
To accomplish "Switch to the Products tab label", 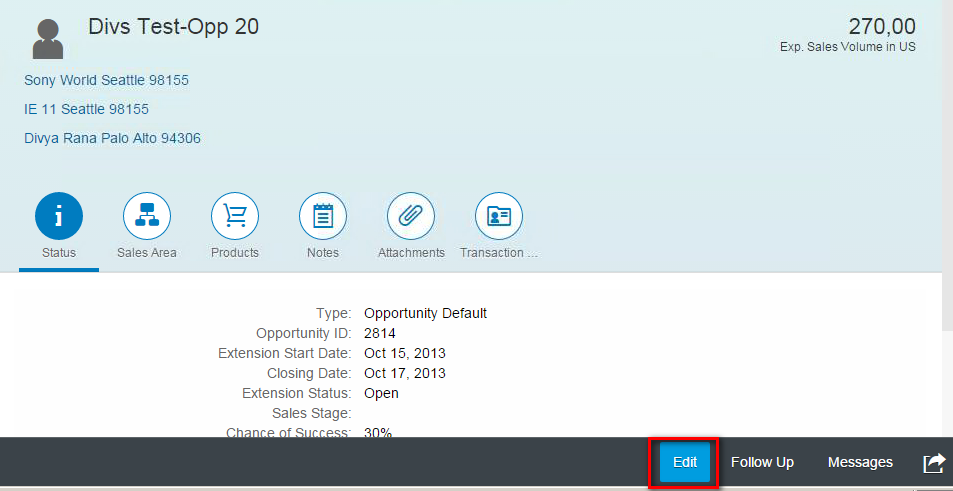I will (235, 253).
